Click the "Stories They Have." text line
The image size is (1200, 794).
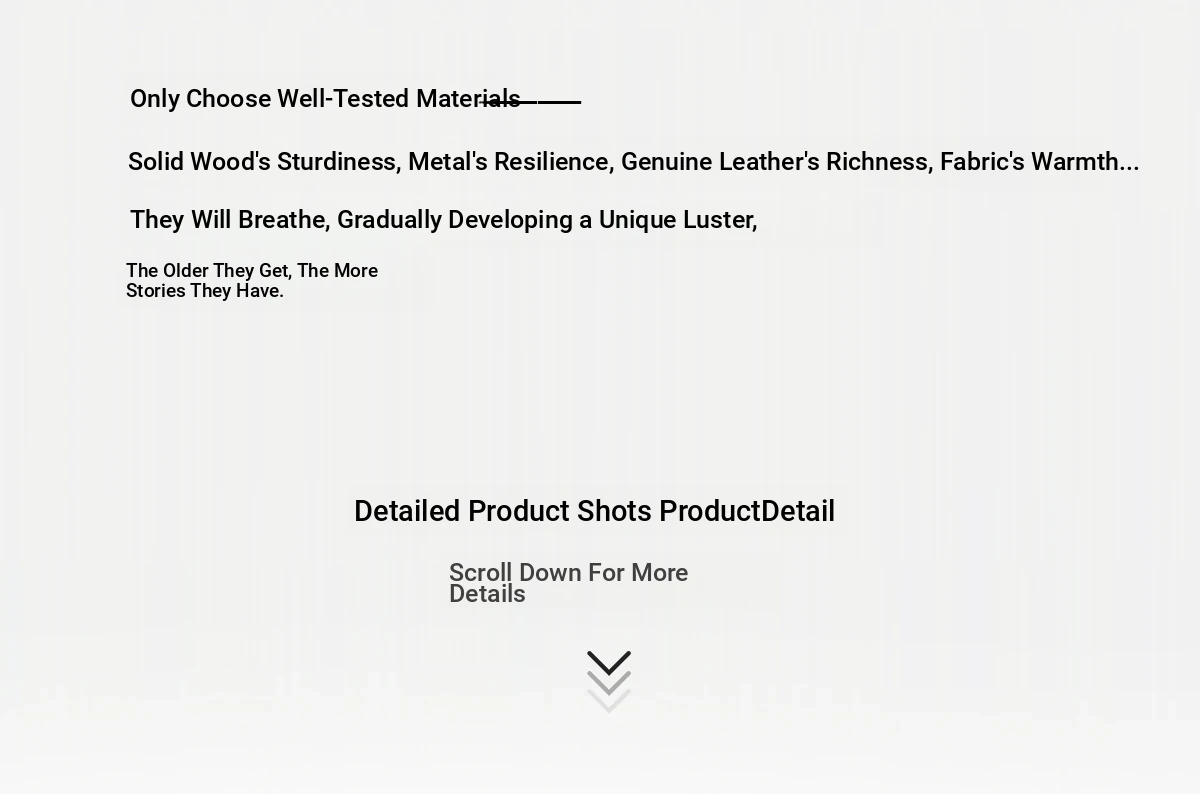click(x=205, y=291)
